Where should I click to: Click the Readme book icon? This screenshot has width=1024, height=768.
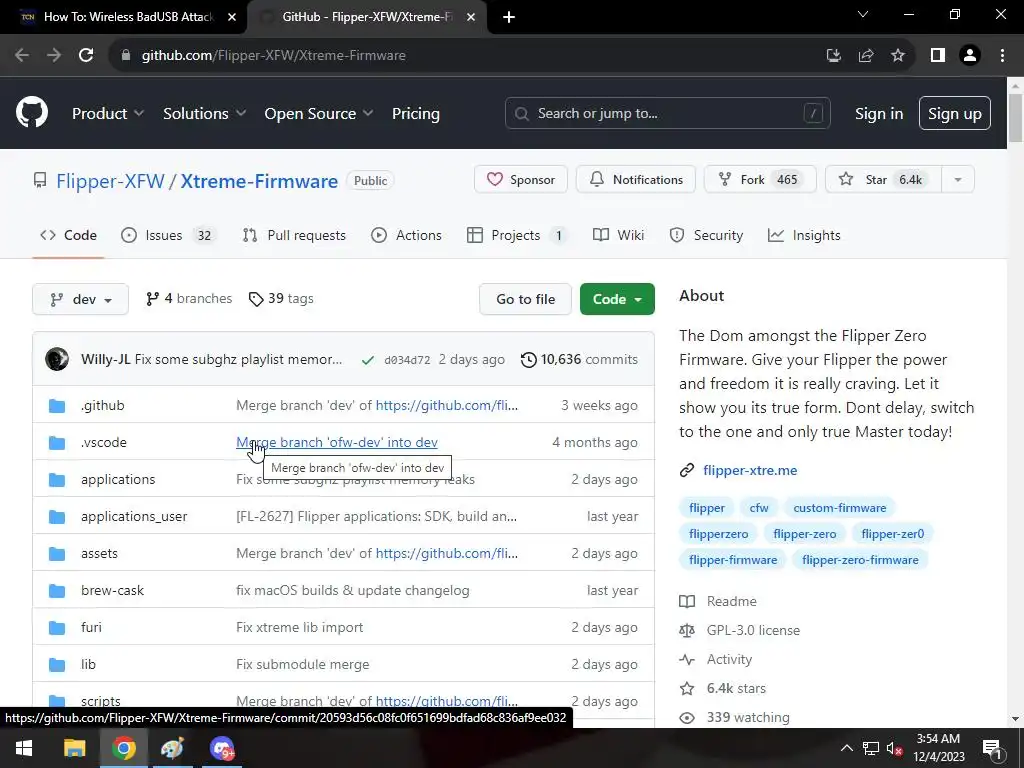pos(687,601)
